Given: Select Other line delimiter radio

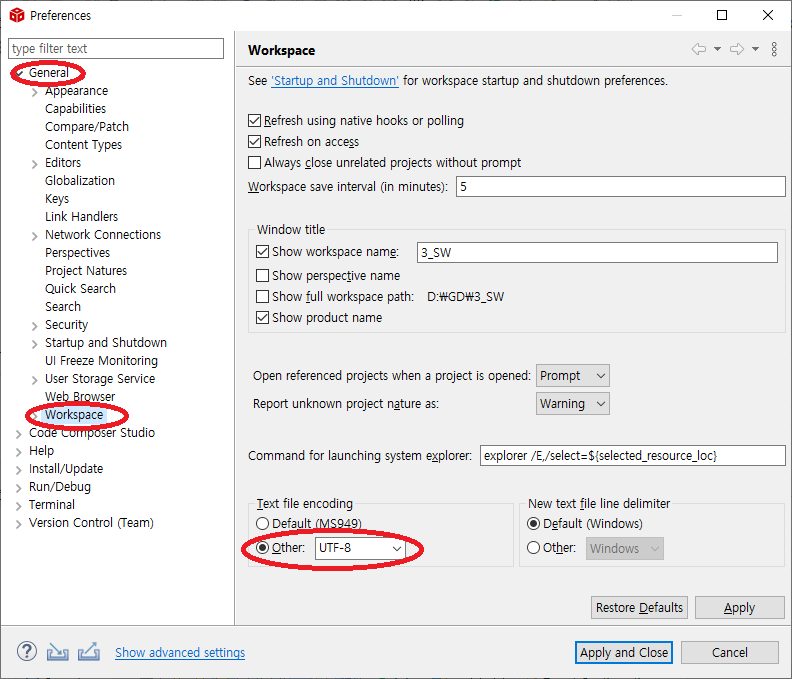Looking at the screenshot, I should point(533,548).
